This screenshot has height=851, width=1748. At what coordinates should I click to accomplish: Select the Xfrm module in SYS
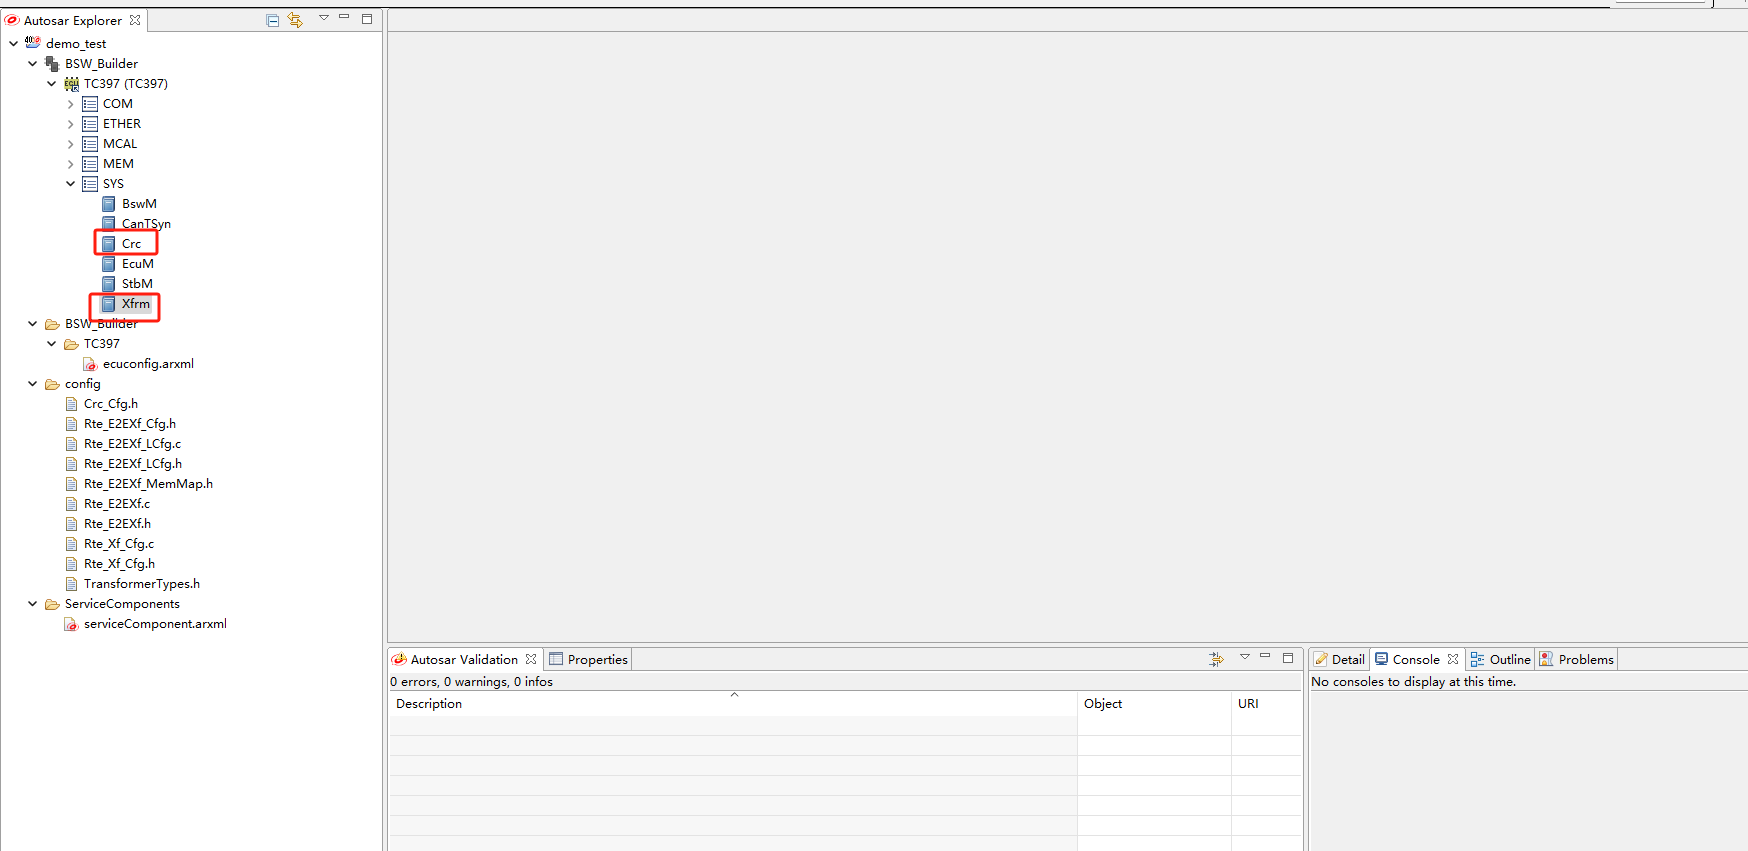point(135,304)
